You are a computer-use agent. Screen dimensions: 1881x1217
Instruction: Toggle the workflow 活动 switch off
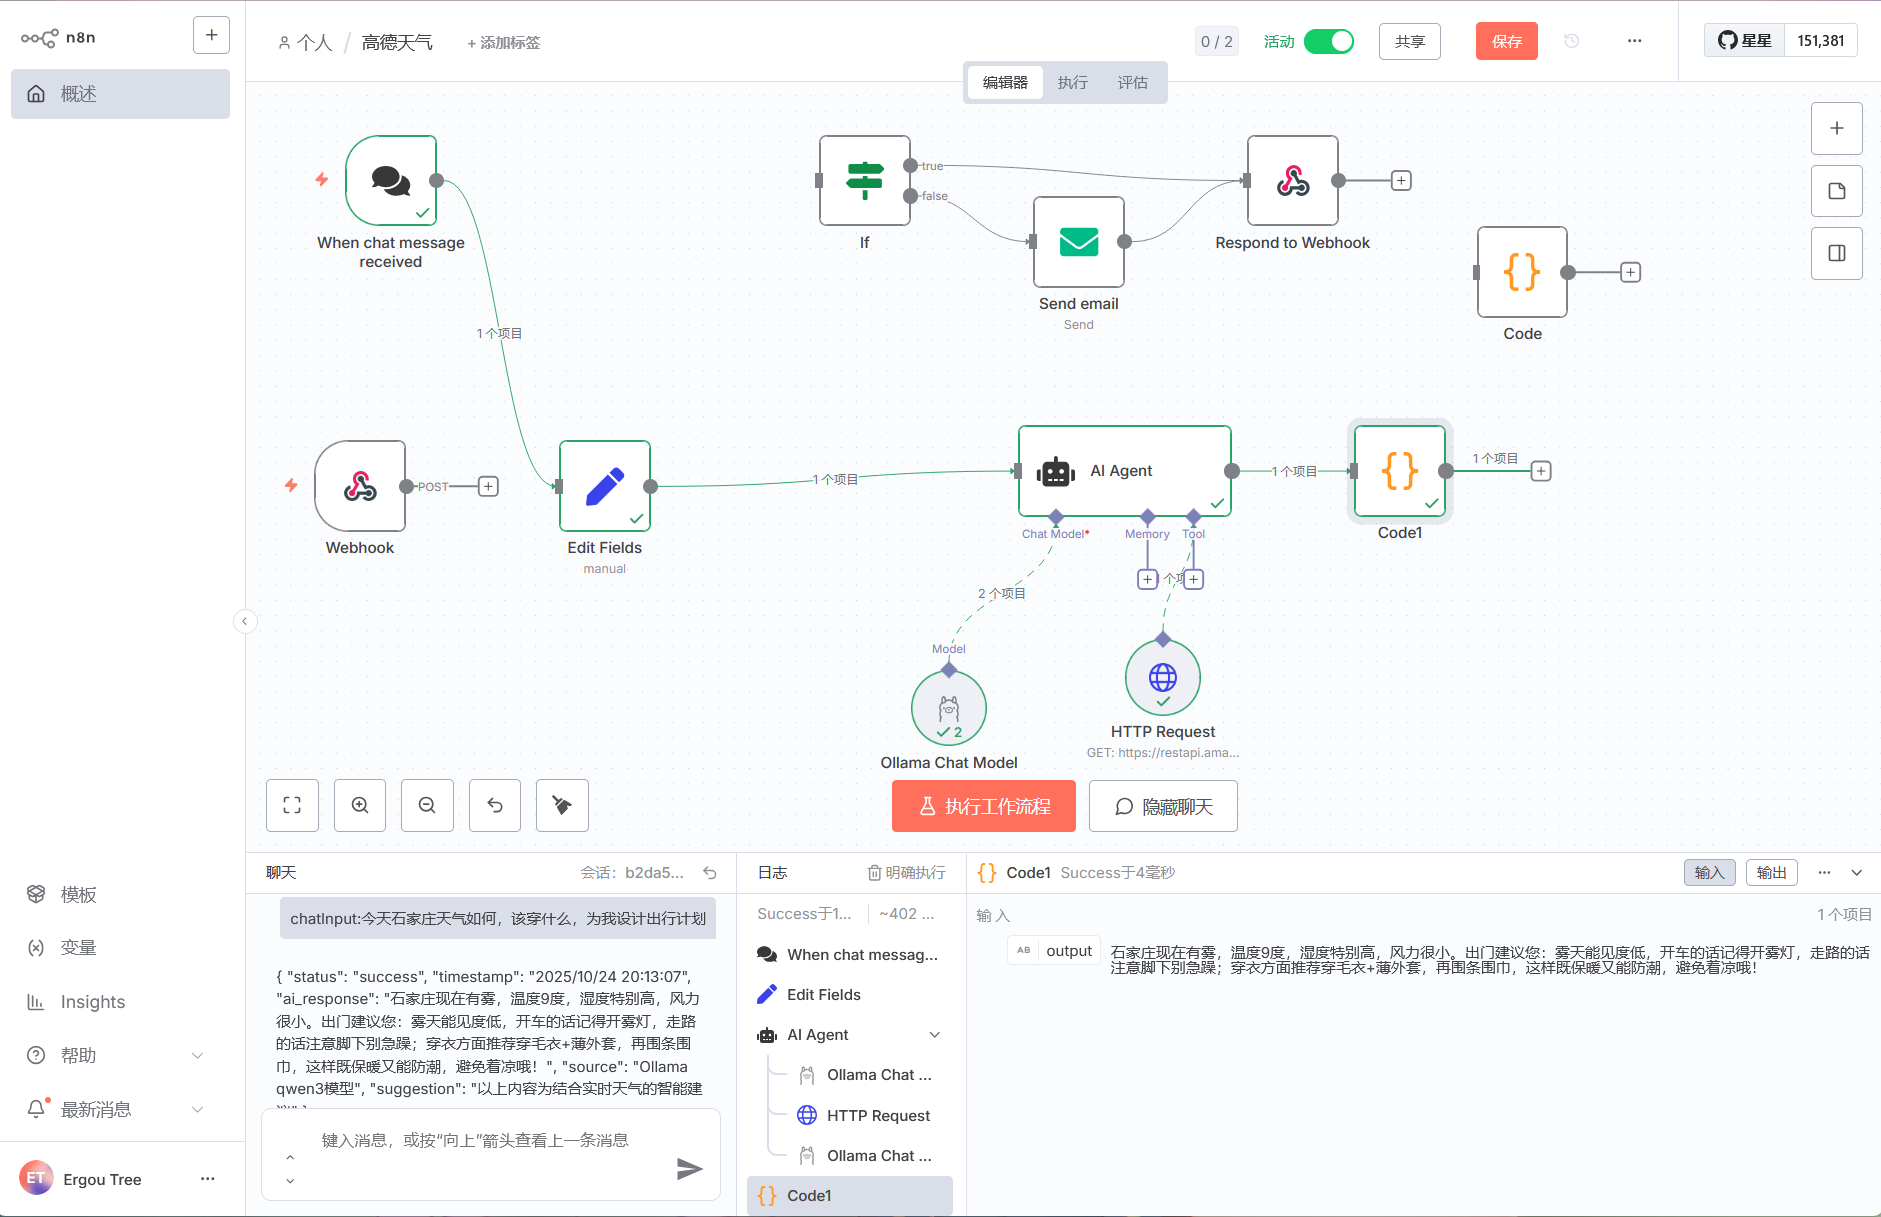1328,41
